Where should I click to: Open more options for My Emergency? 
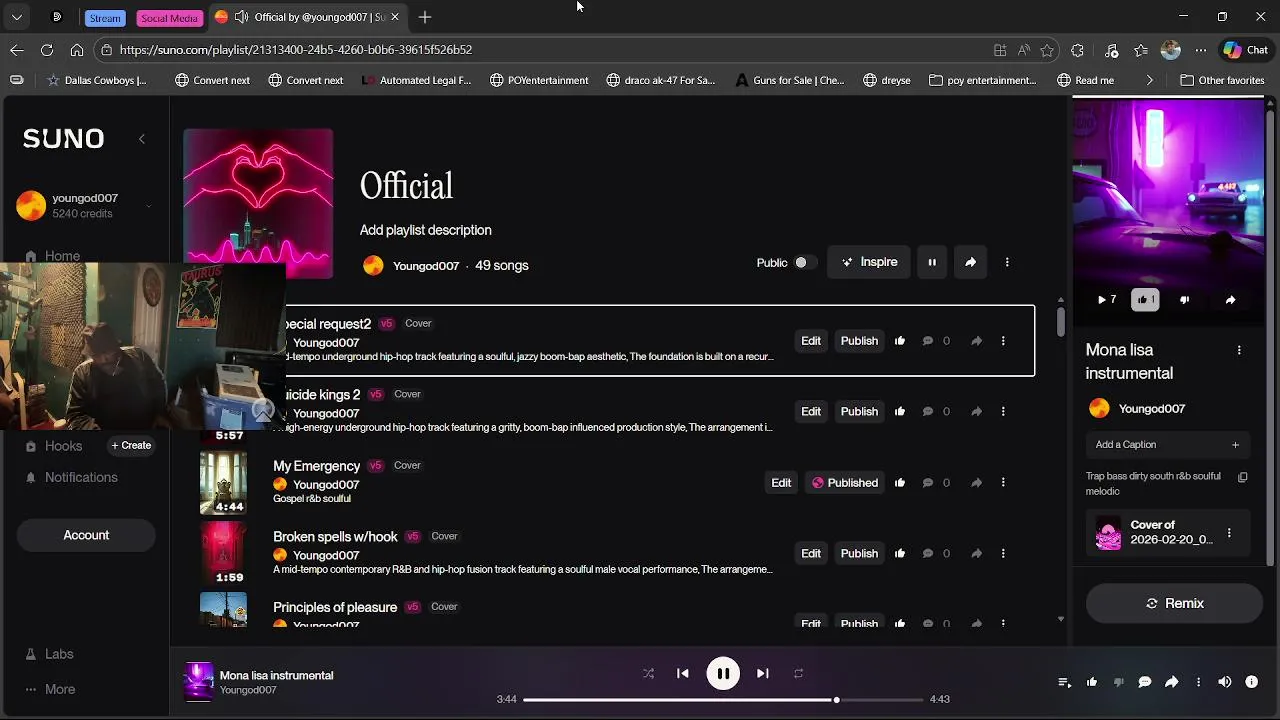click(x=1003, y=483)
